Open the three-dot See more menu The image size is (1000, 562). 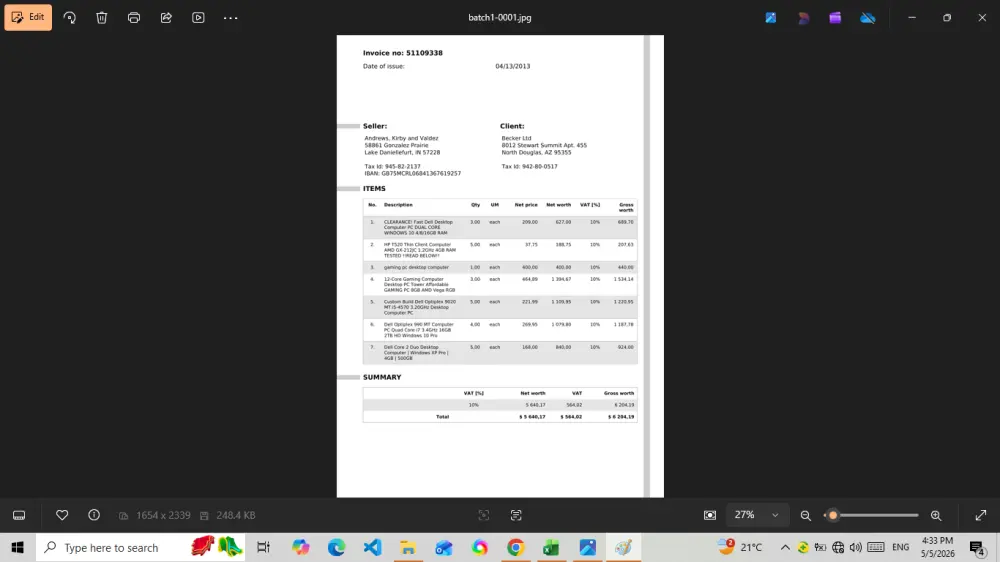point(230,18)
